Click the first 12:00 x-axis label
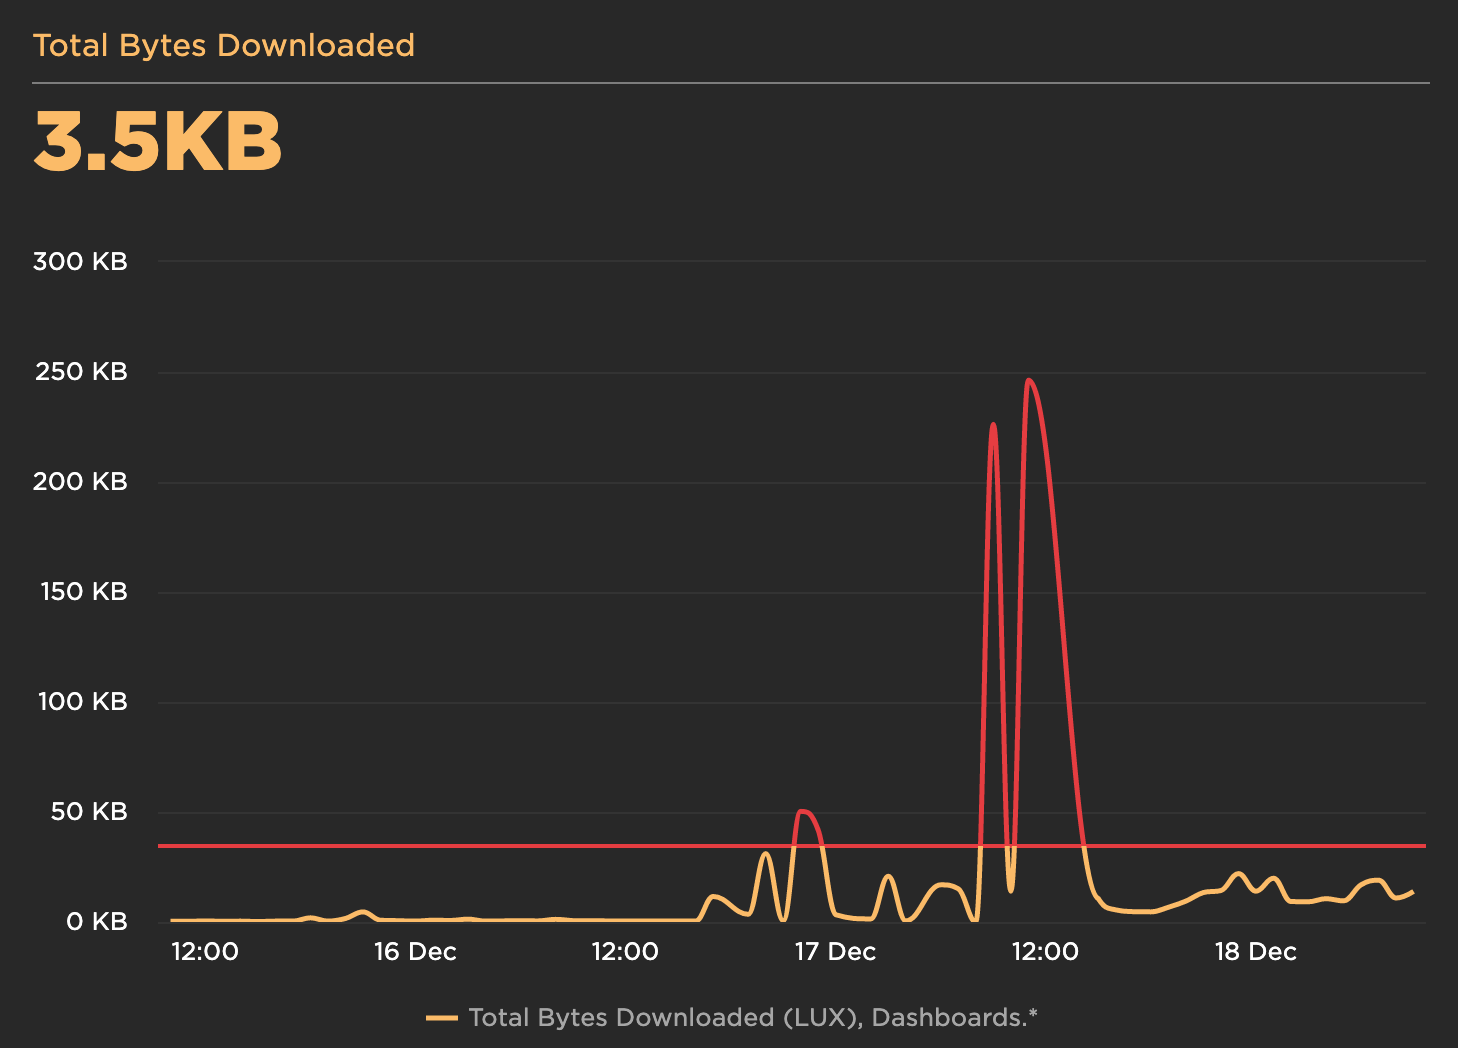1458x1048 pixels. pos(205,952)
